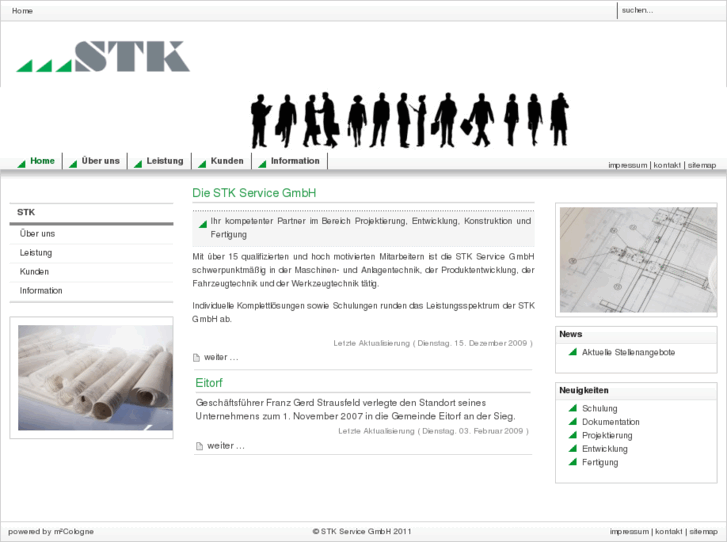Open the Home navigation tab
Image resolution: width=727 pixels, height=545 pixels.
click(x=42, y=161)
